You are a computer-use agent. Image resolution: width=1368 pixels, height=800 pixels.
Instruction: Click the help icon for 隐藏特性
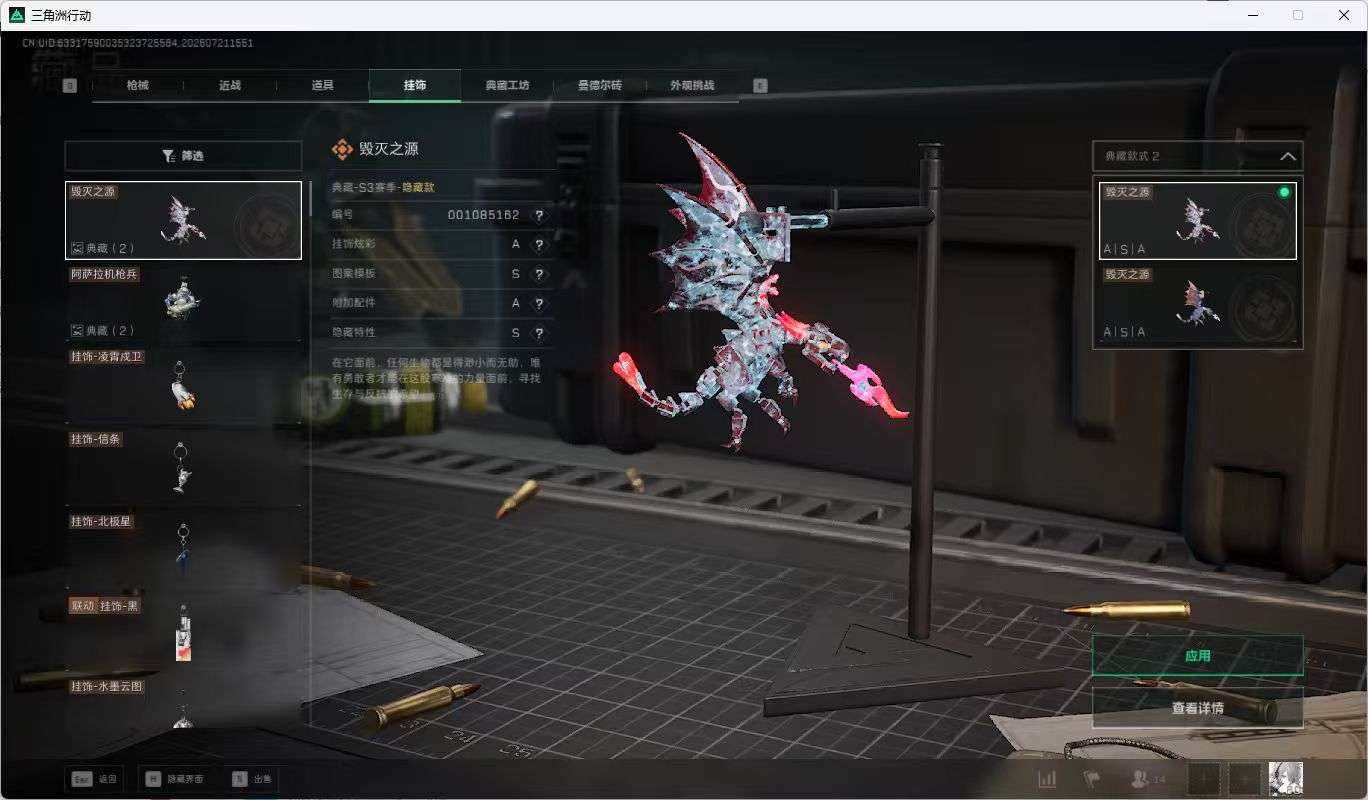[x=539, y=333]
